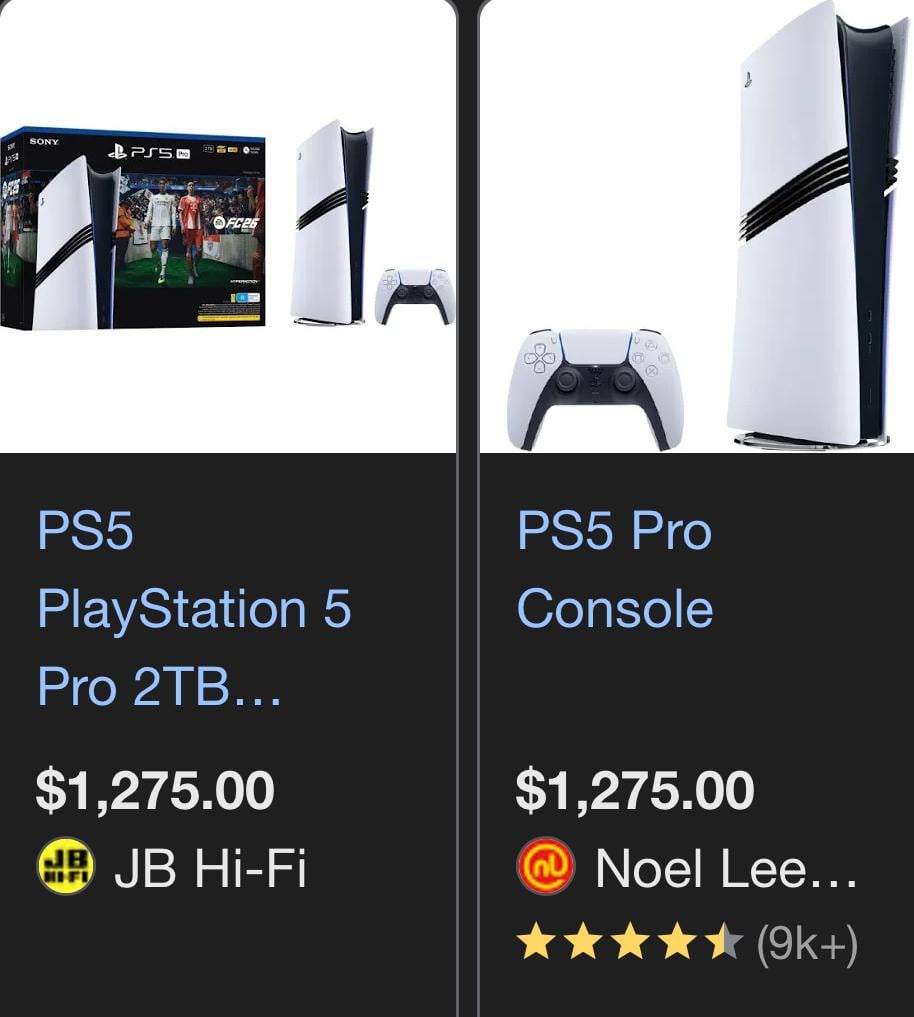The width and height of the screenshot is (914, 1017).
Task: View the (9k+) review count
Action: tap(807, 944)
